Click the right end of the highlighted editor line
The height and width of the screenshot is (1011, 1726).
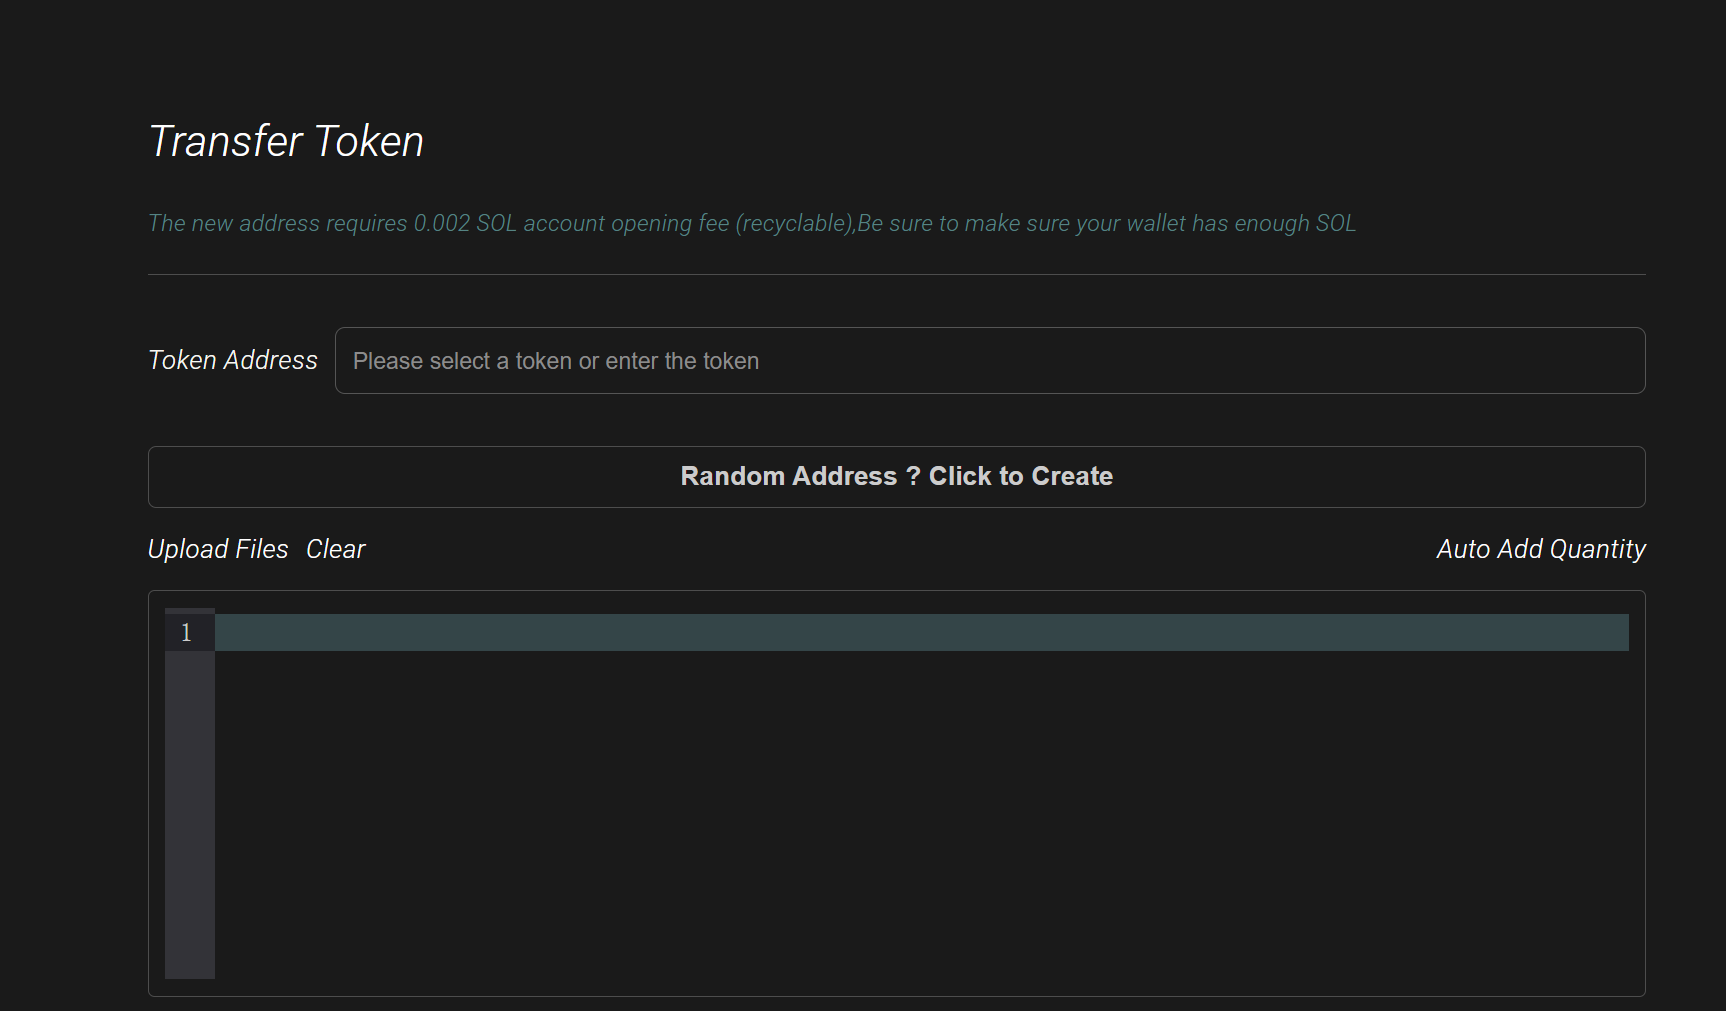[1600, 633]
